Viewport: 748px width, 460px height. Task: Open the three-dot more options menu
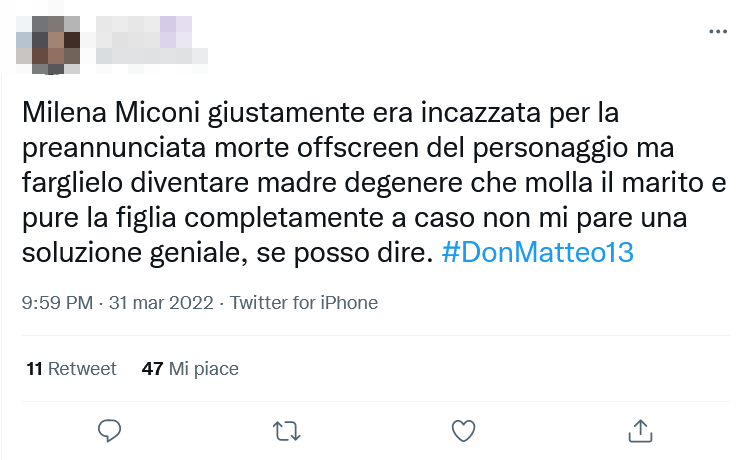(x=718, y=32)
